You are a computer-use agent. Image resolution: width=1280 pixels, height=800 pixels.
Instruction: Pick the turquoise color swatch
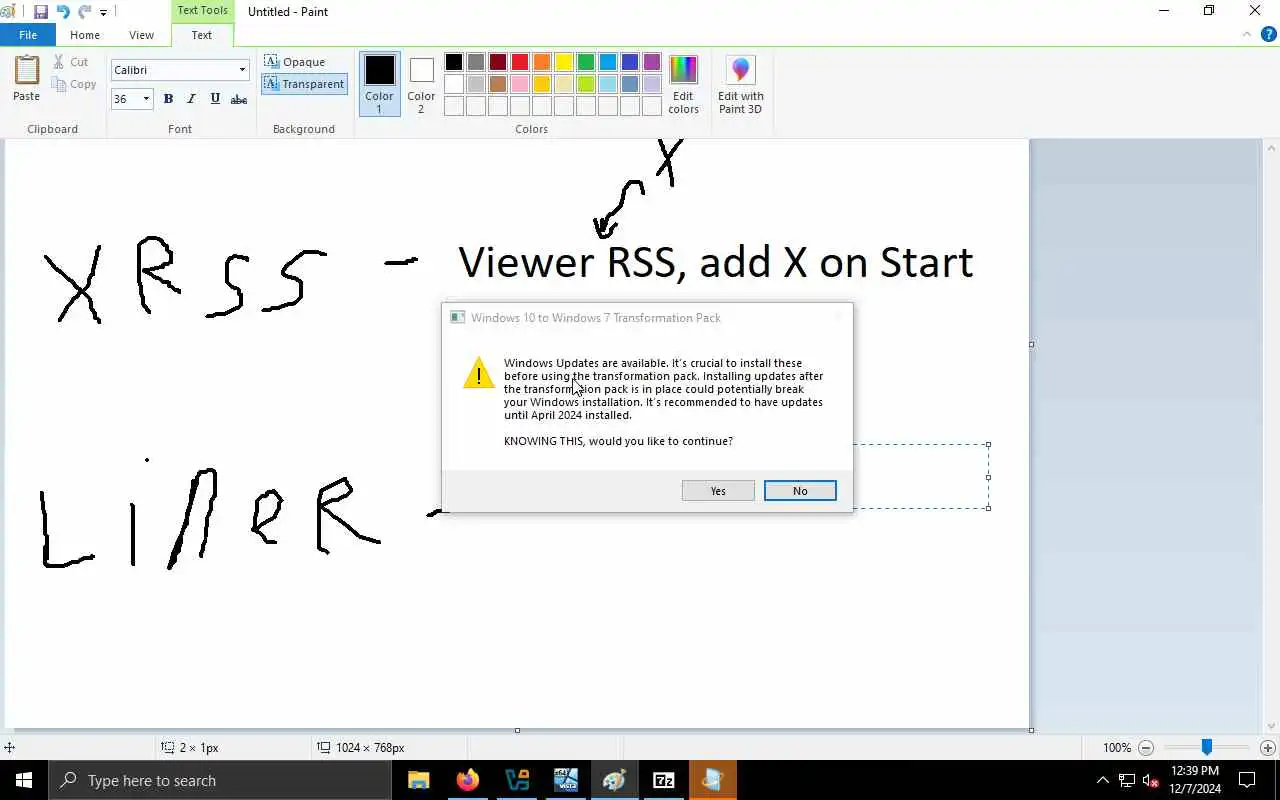pos(608,62)
